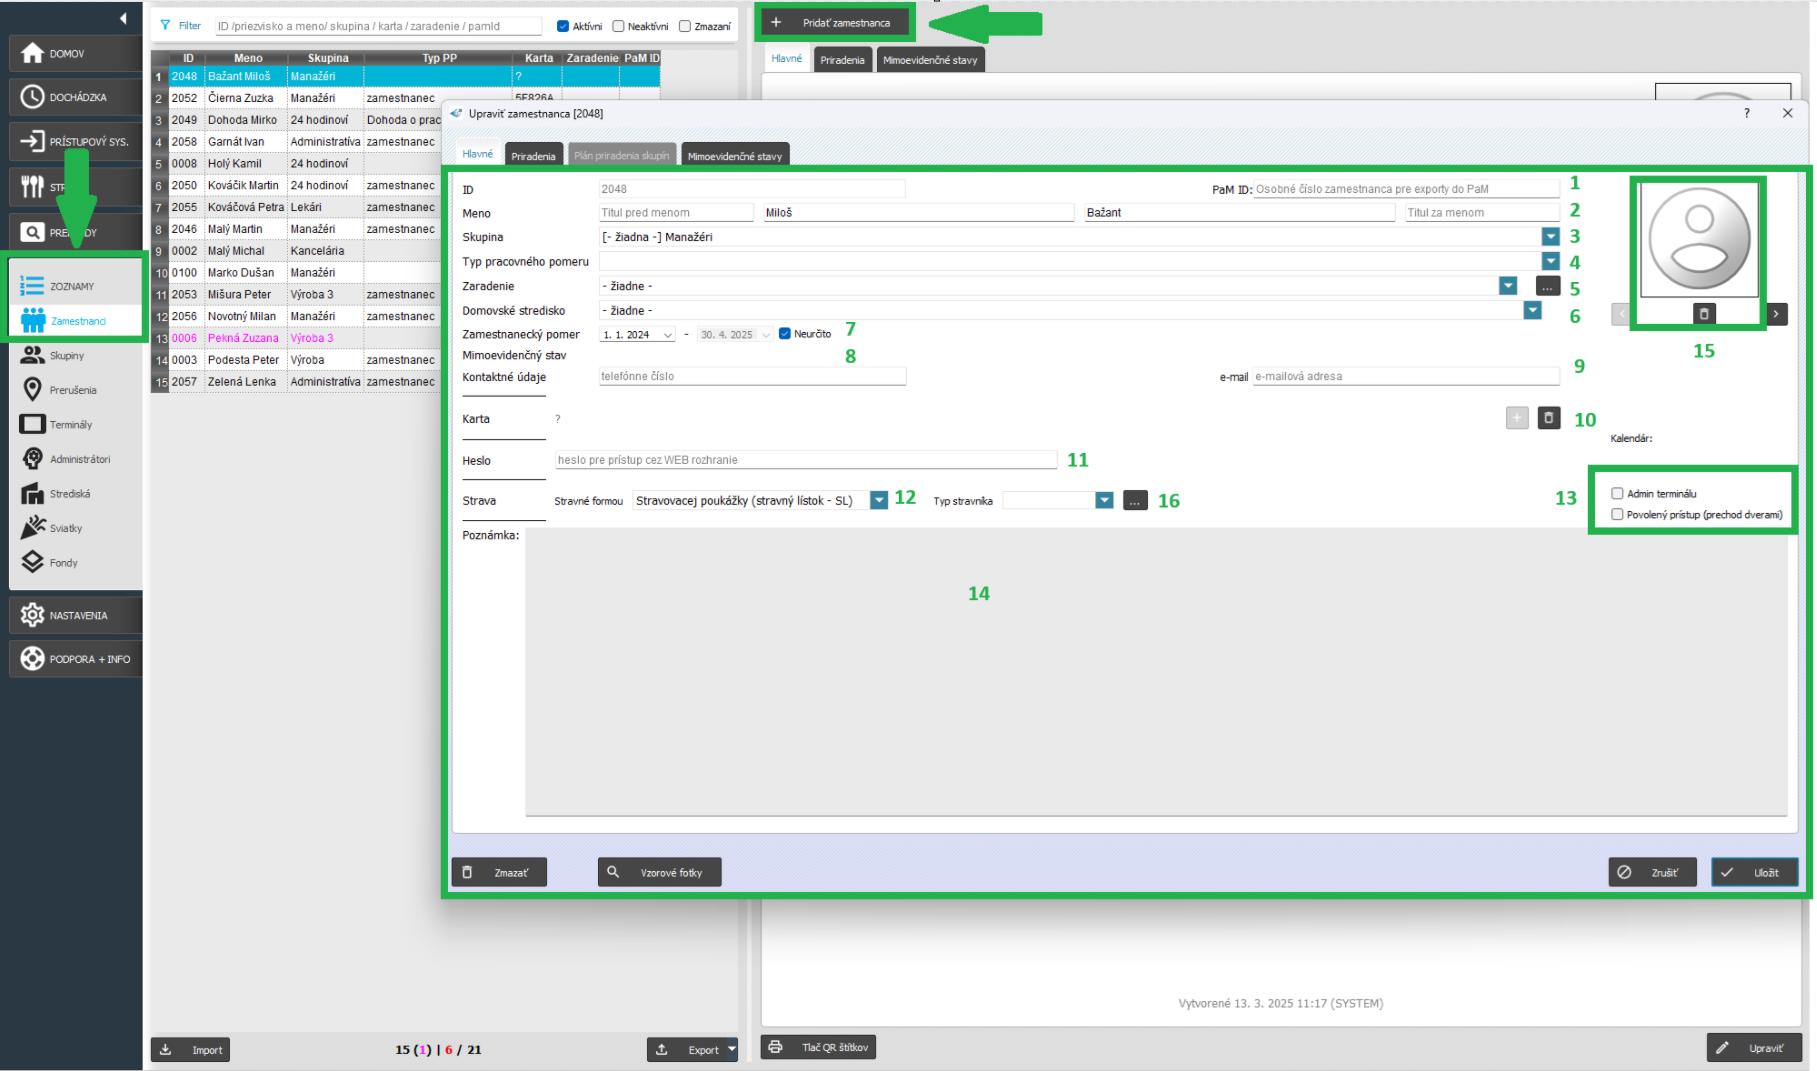Click trash icon next to Karta

click(1548, 418)
